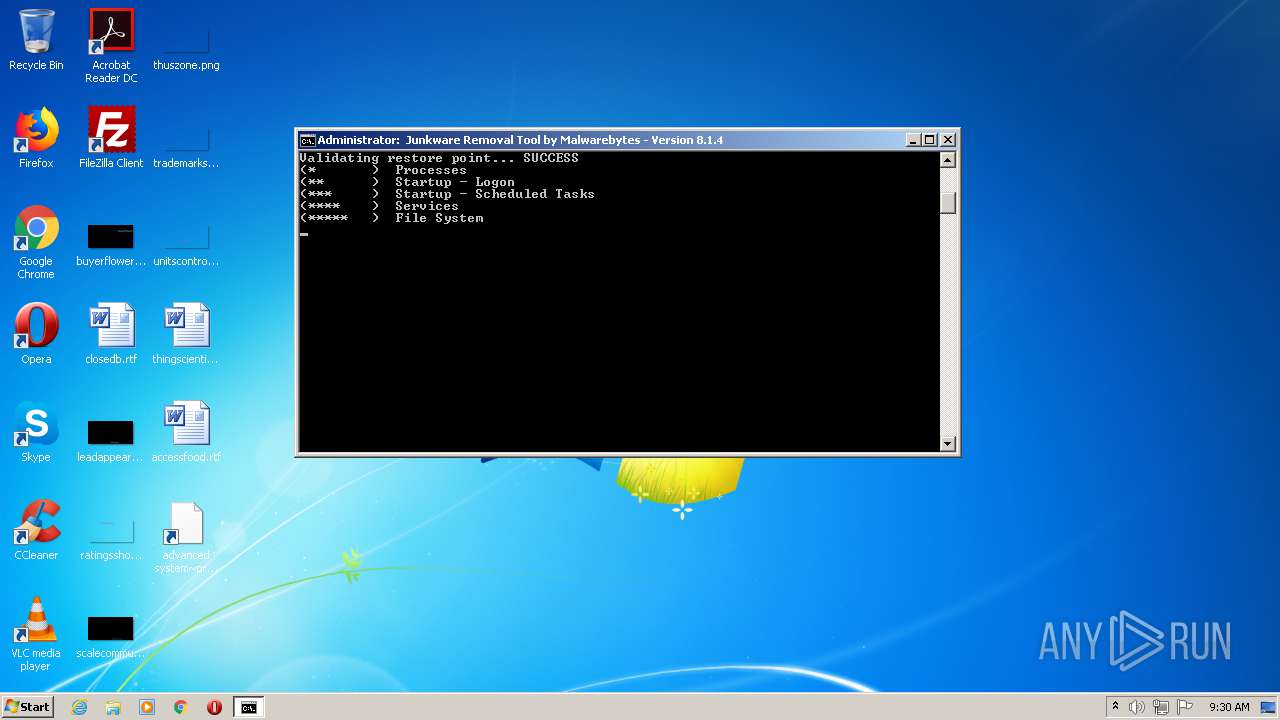Open the Recycle Bin desktop icon

tap(36, 40)
